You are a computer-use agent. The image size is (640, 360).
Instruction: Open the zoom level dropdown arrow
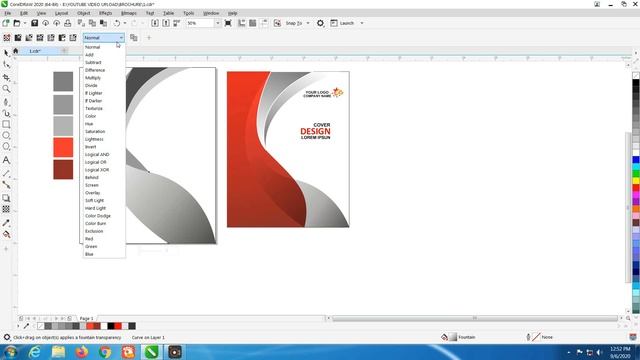click(x=217, y=23)
